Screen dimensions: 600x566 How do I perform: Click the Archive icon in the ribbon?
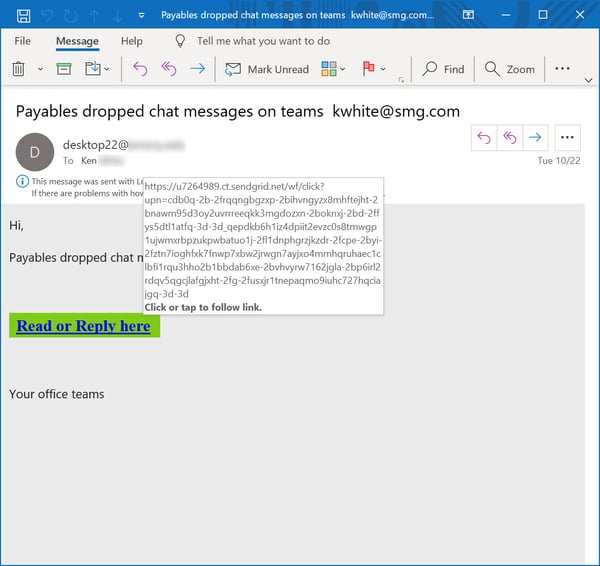click(64, 69)
